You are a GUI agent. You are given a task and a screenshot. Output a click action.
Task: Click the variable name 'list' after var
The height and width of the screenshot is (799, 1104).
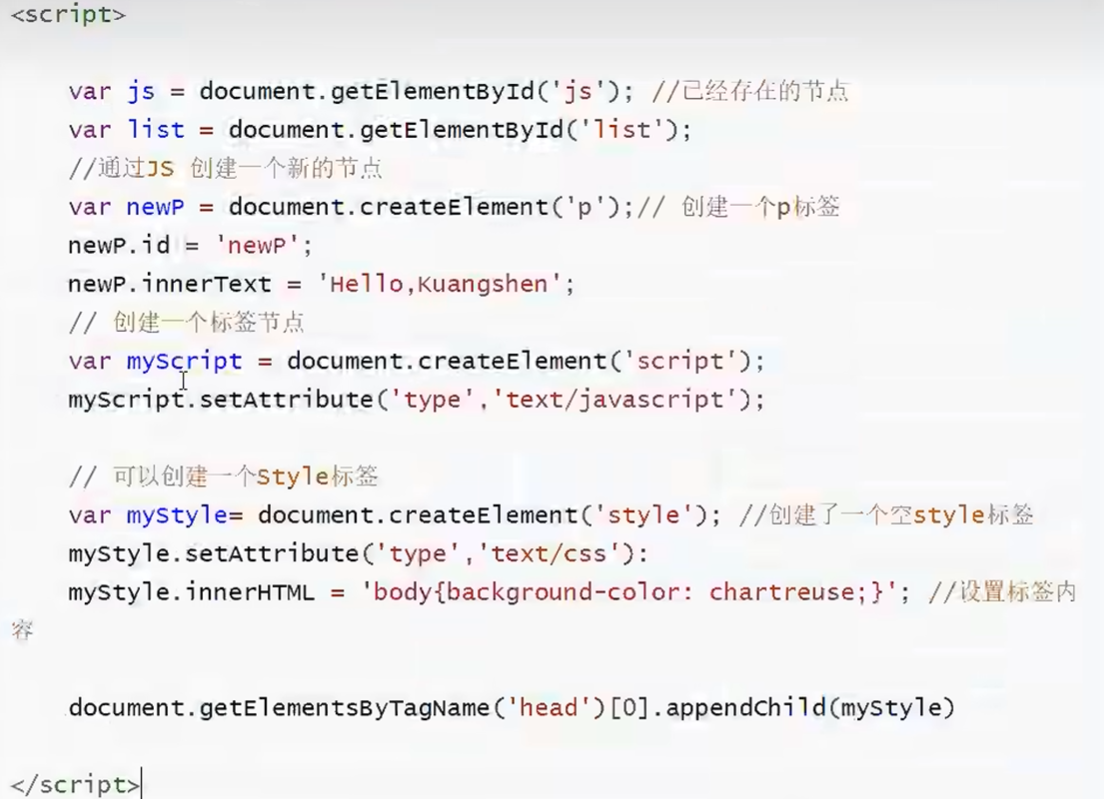point(156,130)
